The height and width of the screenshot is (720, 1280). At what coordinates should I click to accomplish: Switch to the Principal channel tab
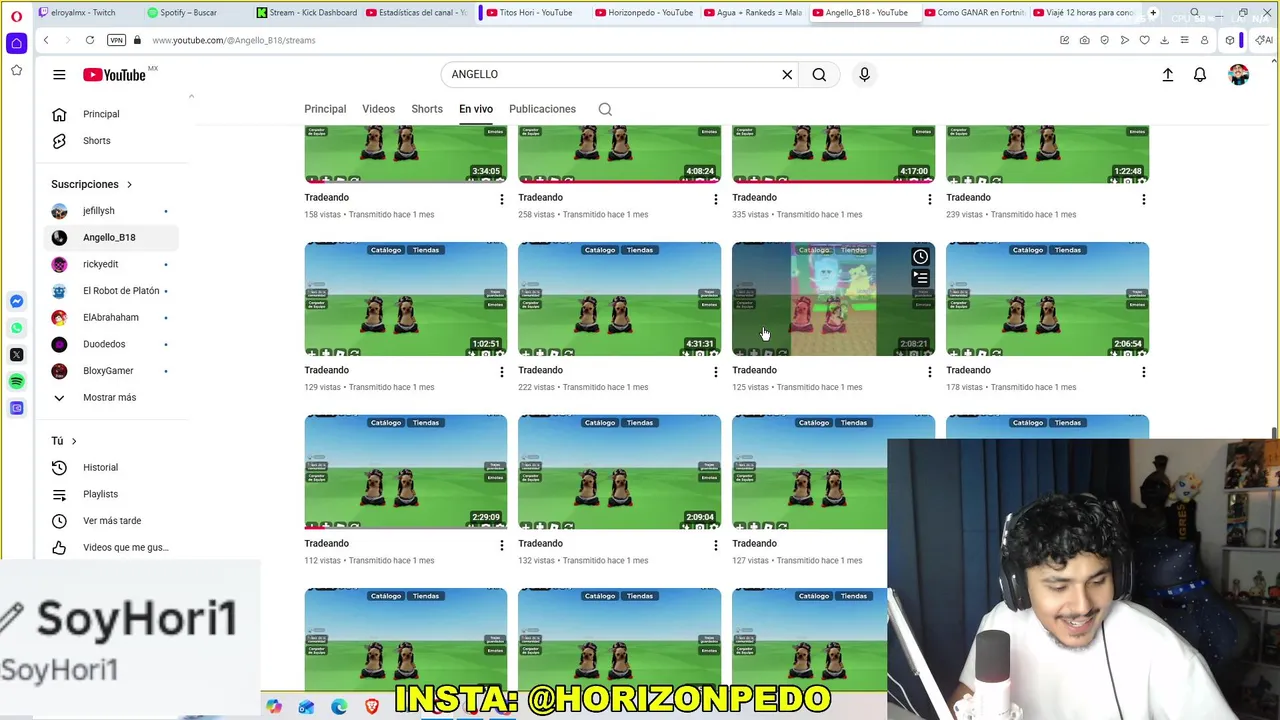(x=325, y=109)
